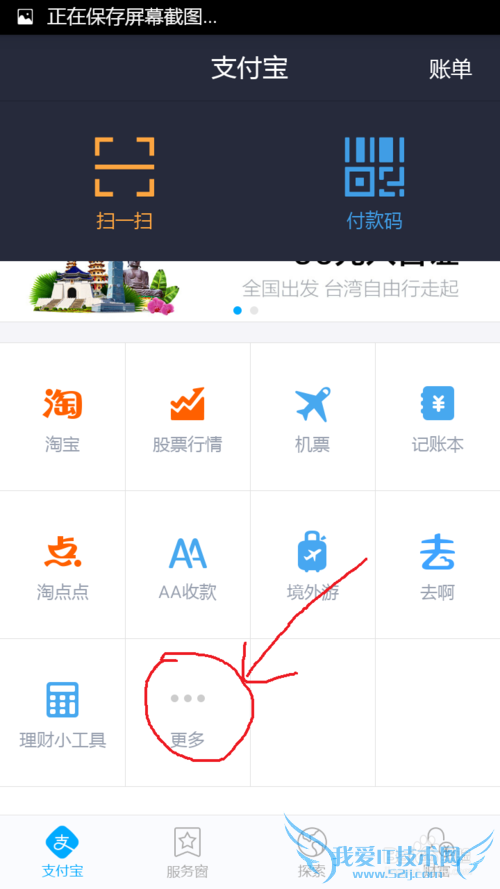Open the 淘宝 app icon
This screenshot has height=889, width=500.
(63, 404)
